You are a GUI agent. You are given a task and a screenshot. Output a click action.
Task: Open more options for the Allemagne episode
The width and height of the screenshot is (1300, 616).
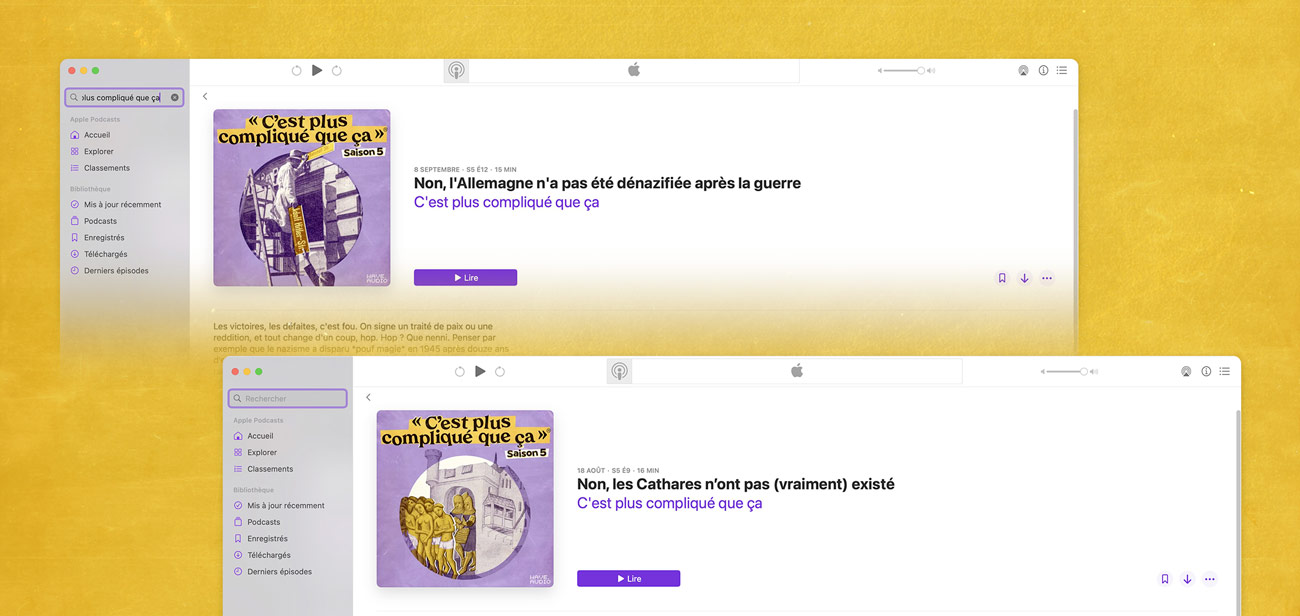pyautogui.click(x=1047, y=278)
